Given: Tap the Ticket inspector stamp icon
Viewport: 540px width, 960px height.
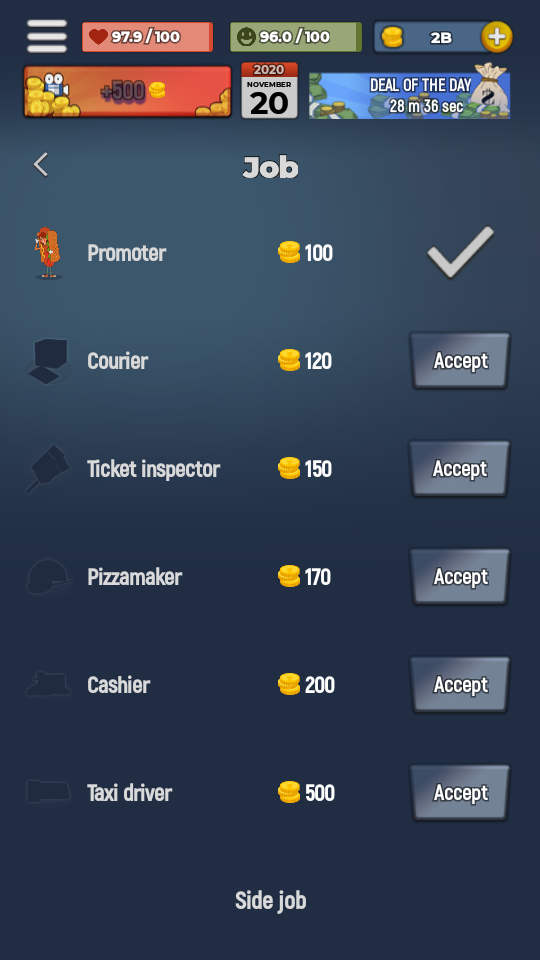Looking at the screenshot, I should (x=48, y=469).
